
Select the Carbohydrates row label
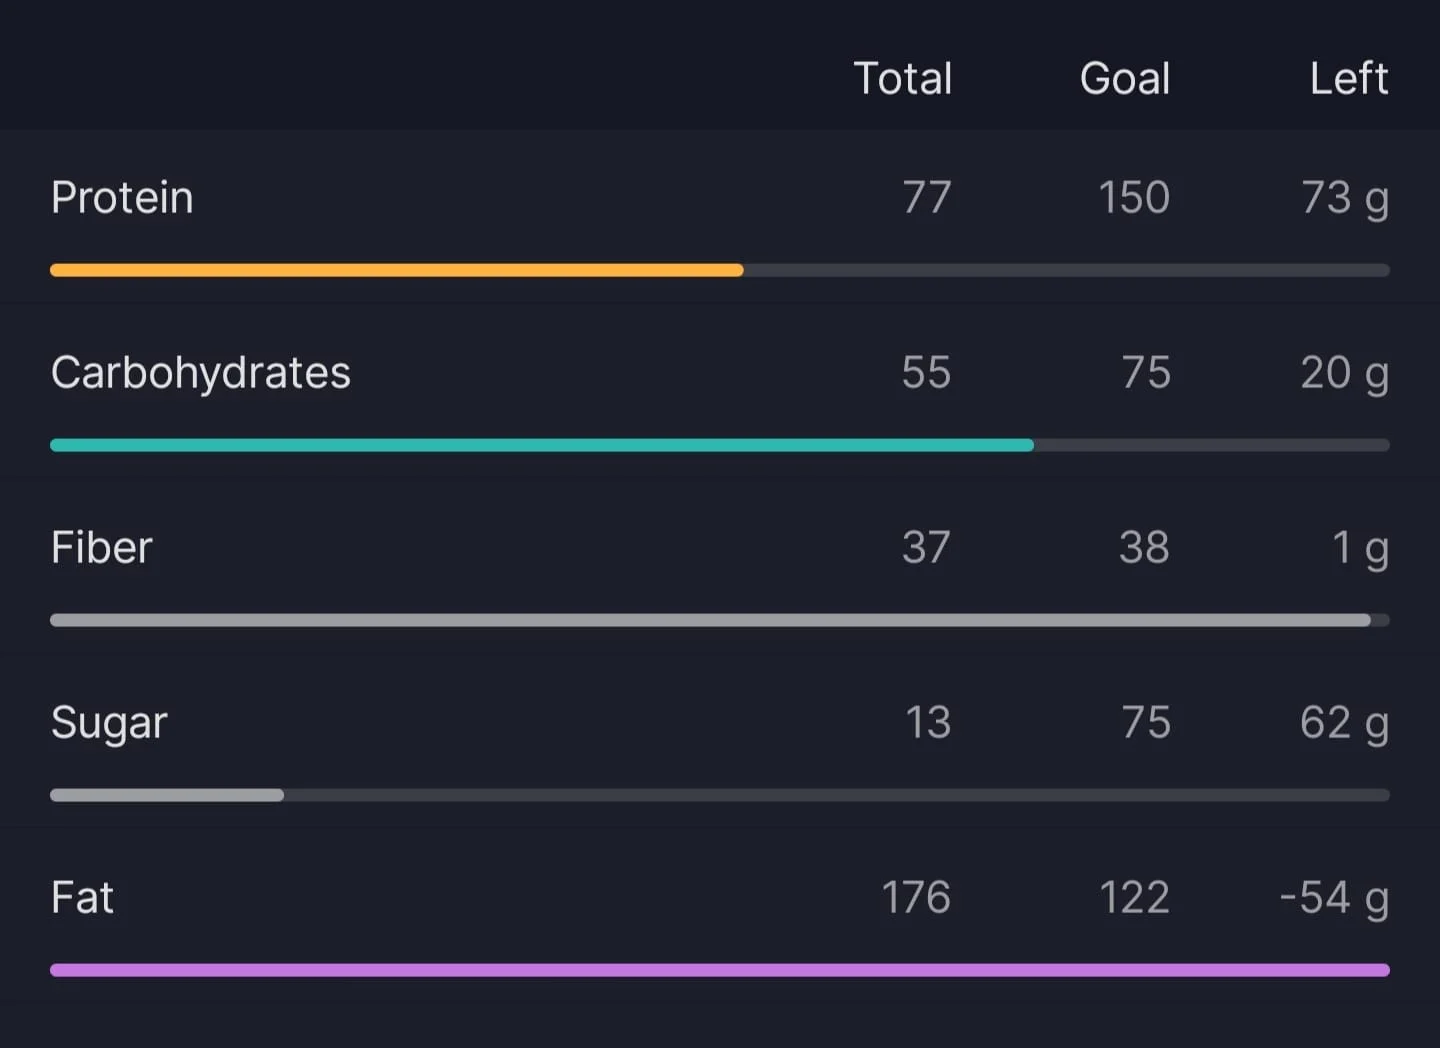(x=201, y=374)
